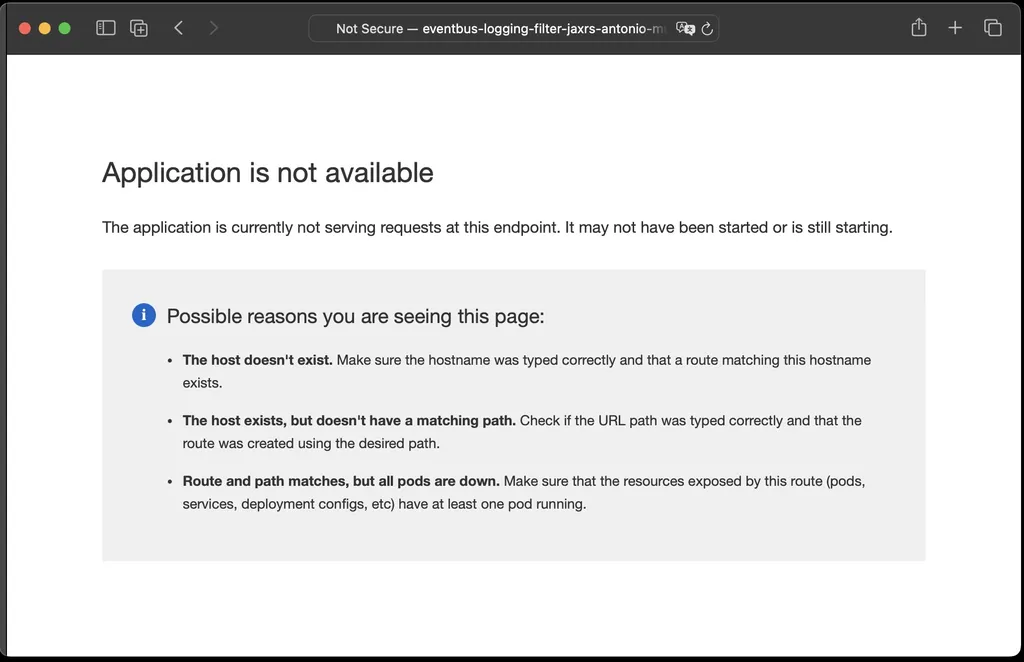
Task: Click 'Possible reasons you are seeing this page:'
Action: [355, 317]
